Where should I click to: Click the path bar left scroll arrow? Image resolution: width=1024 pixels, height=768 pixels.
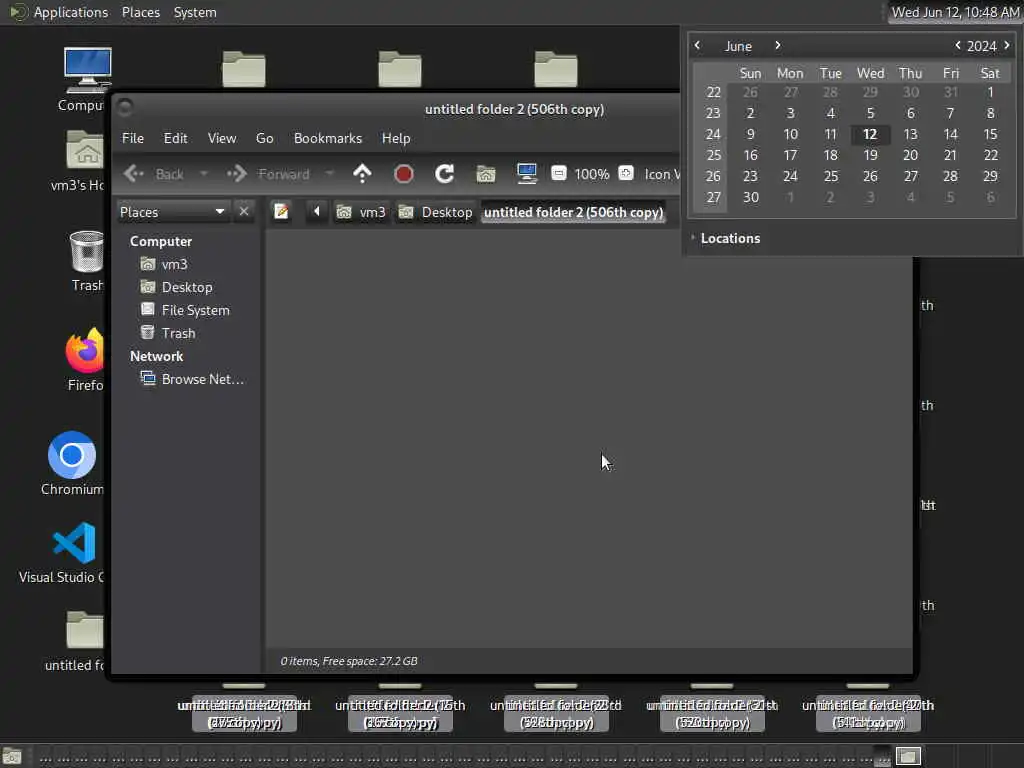(317, 212)
